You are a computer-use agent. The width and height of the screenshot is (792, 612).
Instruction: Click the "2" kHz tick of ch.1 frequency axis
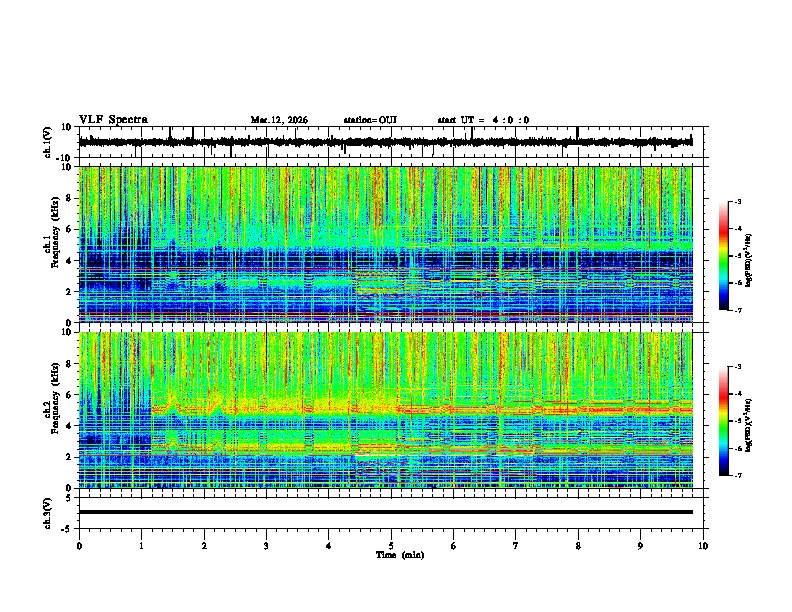coord(70,292)
